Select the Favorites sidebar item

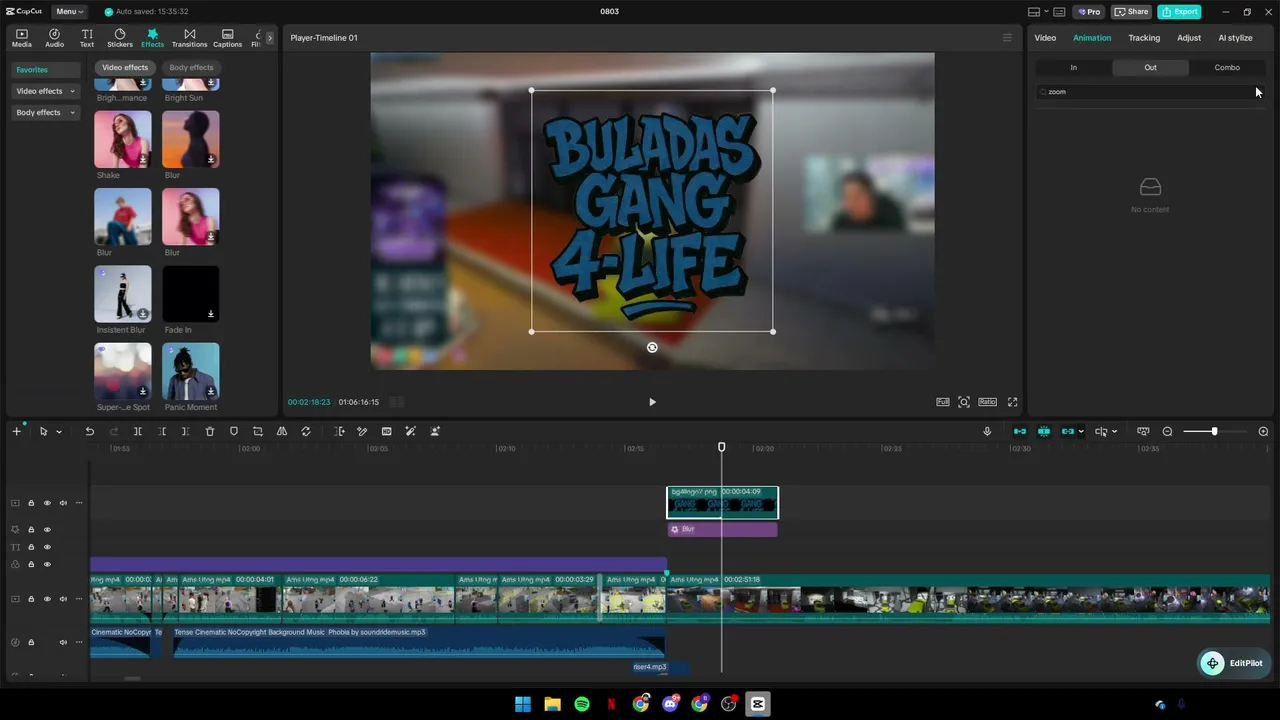coord(45,70)
